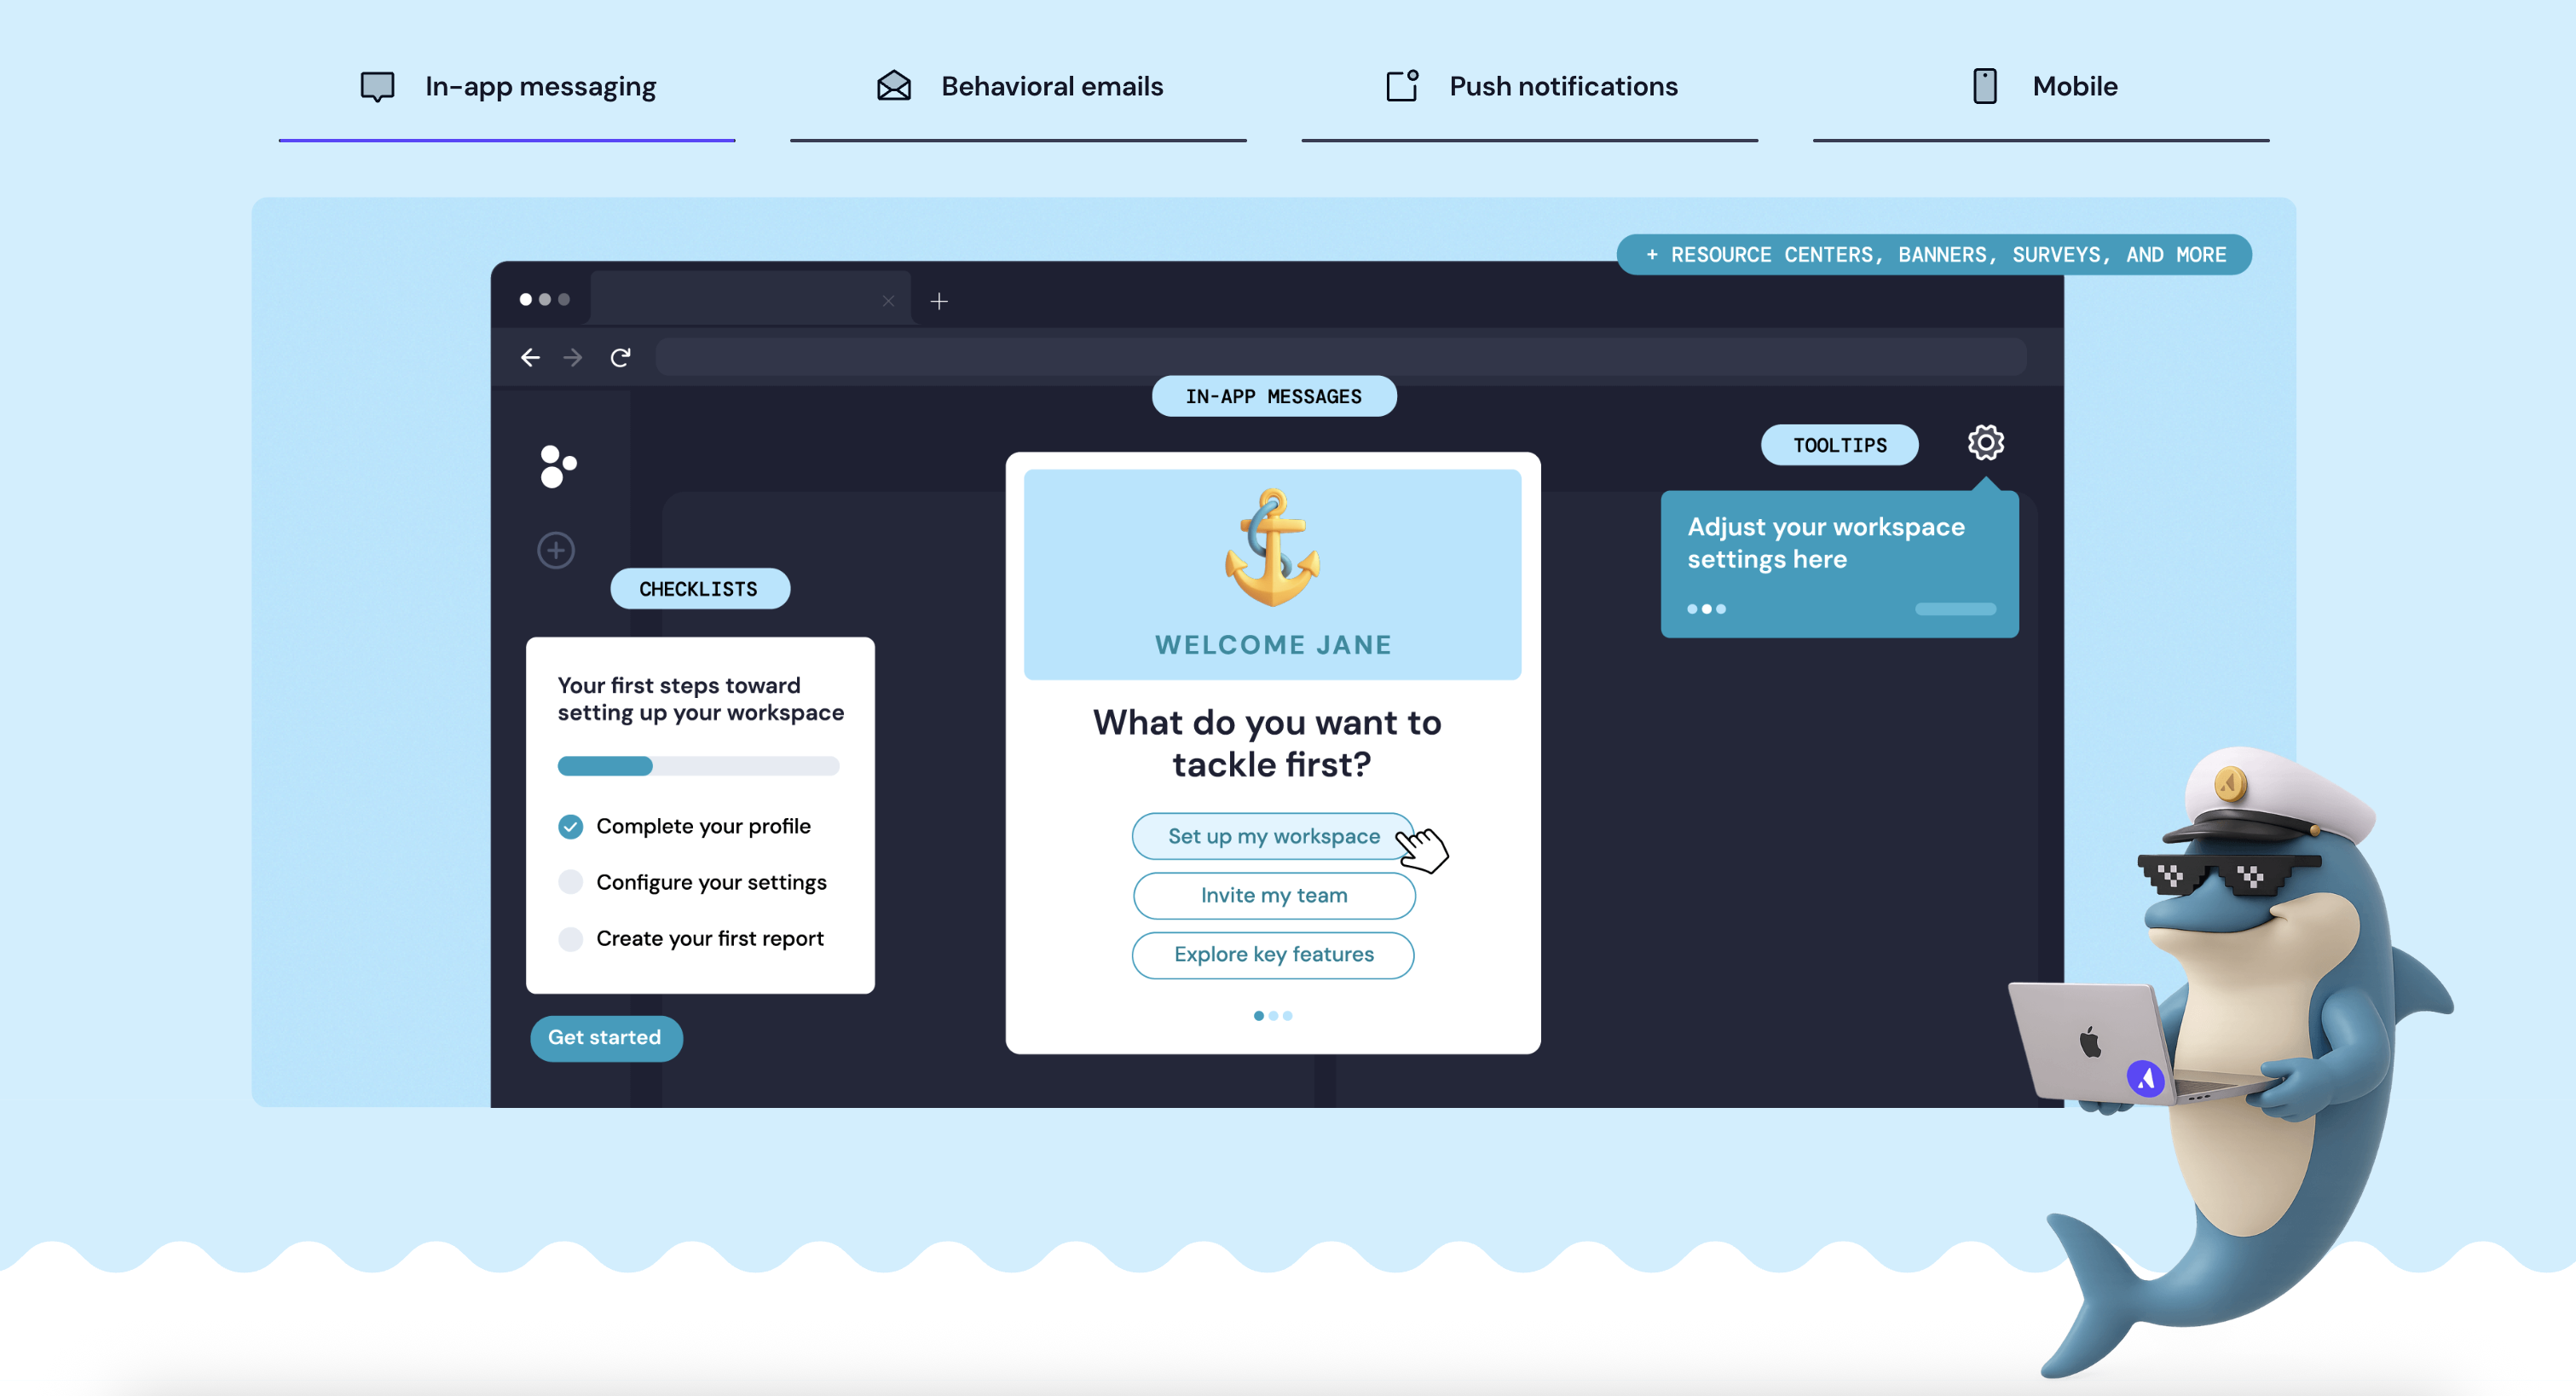The image size is (2576, 1396).
Task: Click the browser reload icon
Action: [x=620, y=357]
